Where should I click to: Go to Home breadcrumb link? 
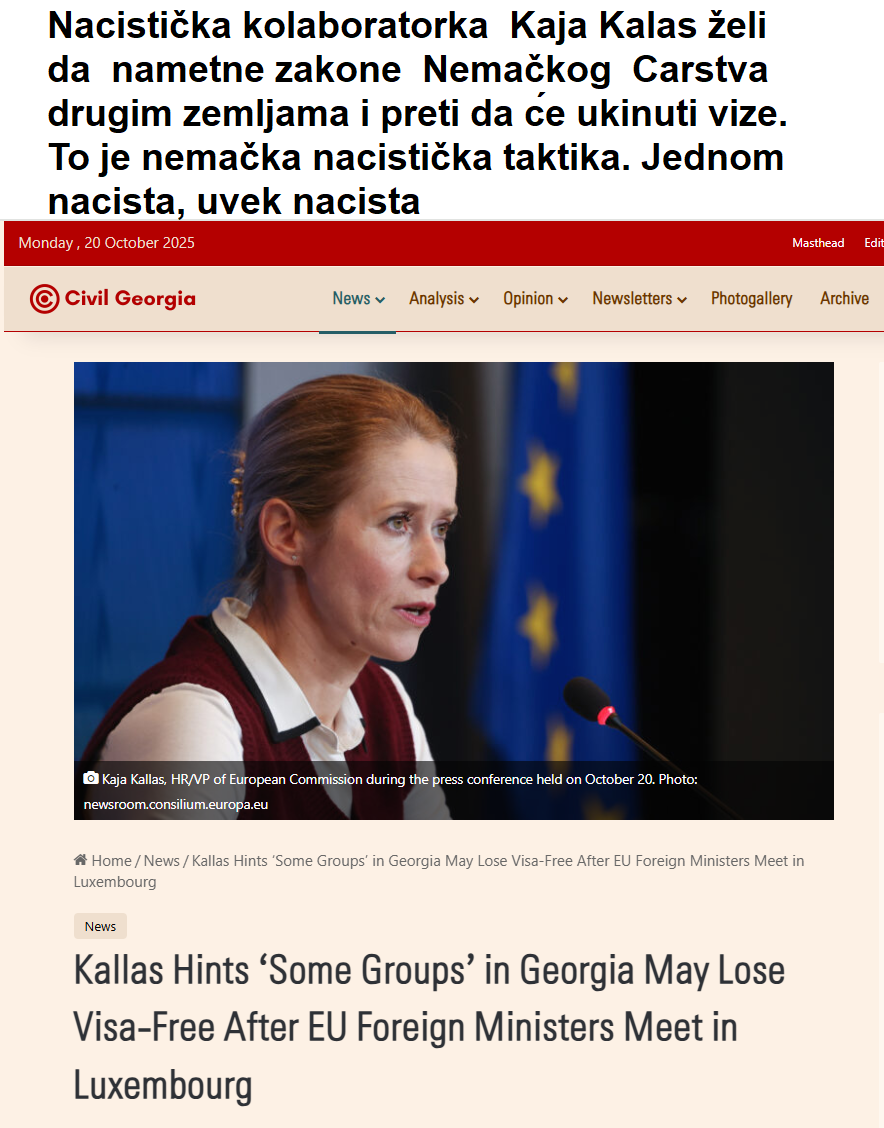(111, 860)
